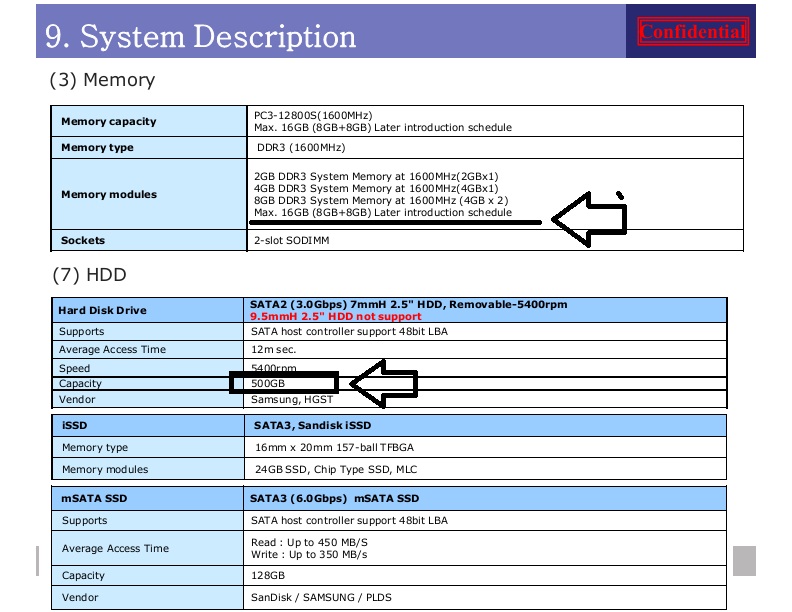Screen dimensions: 792x612
Task: Select the '8GB DDR3 System Memory' line
Action: pyautogui.click(x=381, y=200)
